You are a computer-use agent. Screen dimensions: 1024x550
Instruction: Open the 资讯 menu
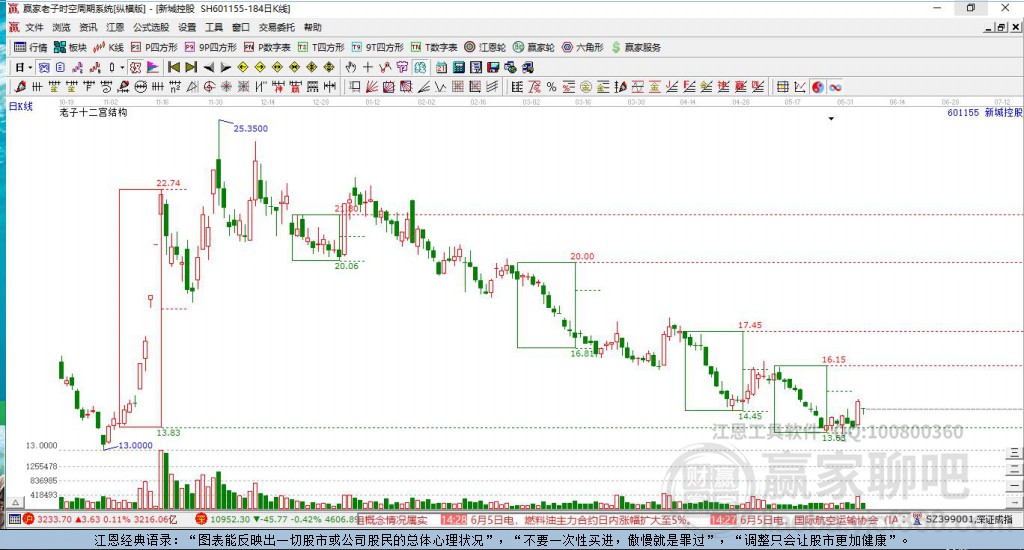(x=88, y=27)
